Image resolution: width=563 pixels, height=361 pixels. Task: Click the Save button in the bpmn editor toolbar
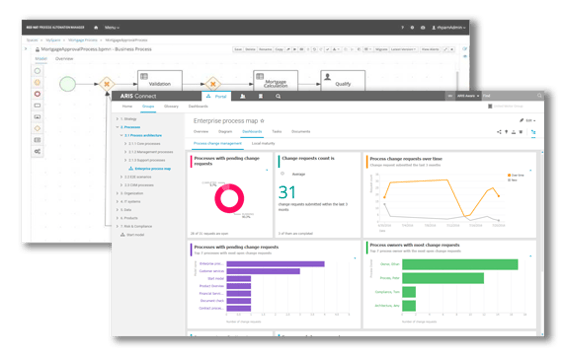tap(238, 49)
